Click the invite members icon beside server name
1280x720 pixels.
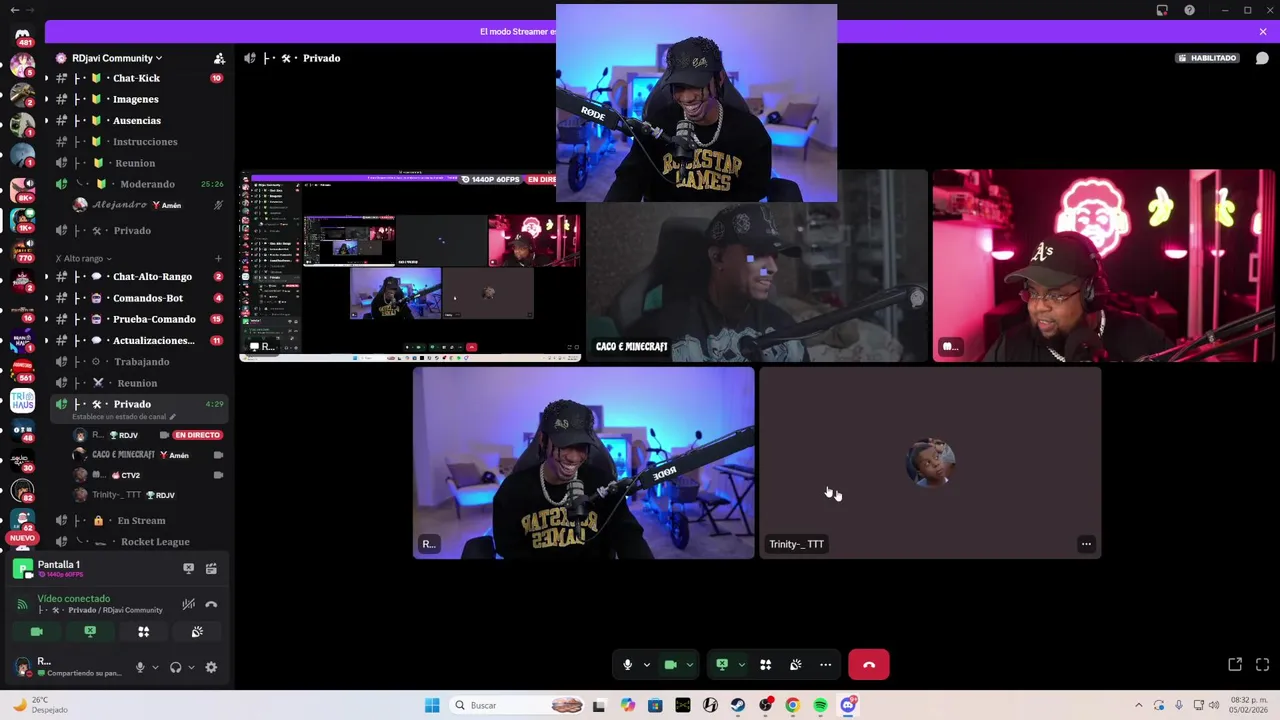[219, 58]
